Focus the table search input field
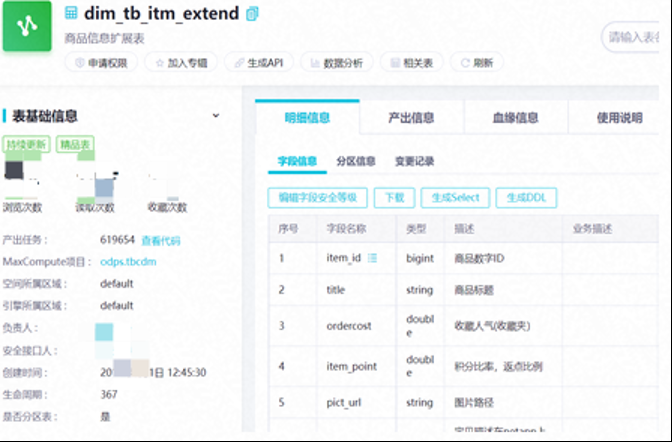Image resolution: width=672 pixels, height=442 pixels. (x=630, y=37)
